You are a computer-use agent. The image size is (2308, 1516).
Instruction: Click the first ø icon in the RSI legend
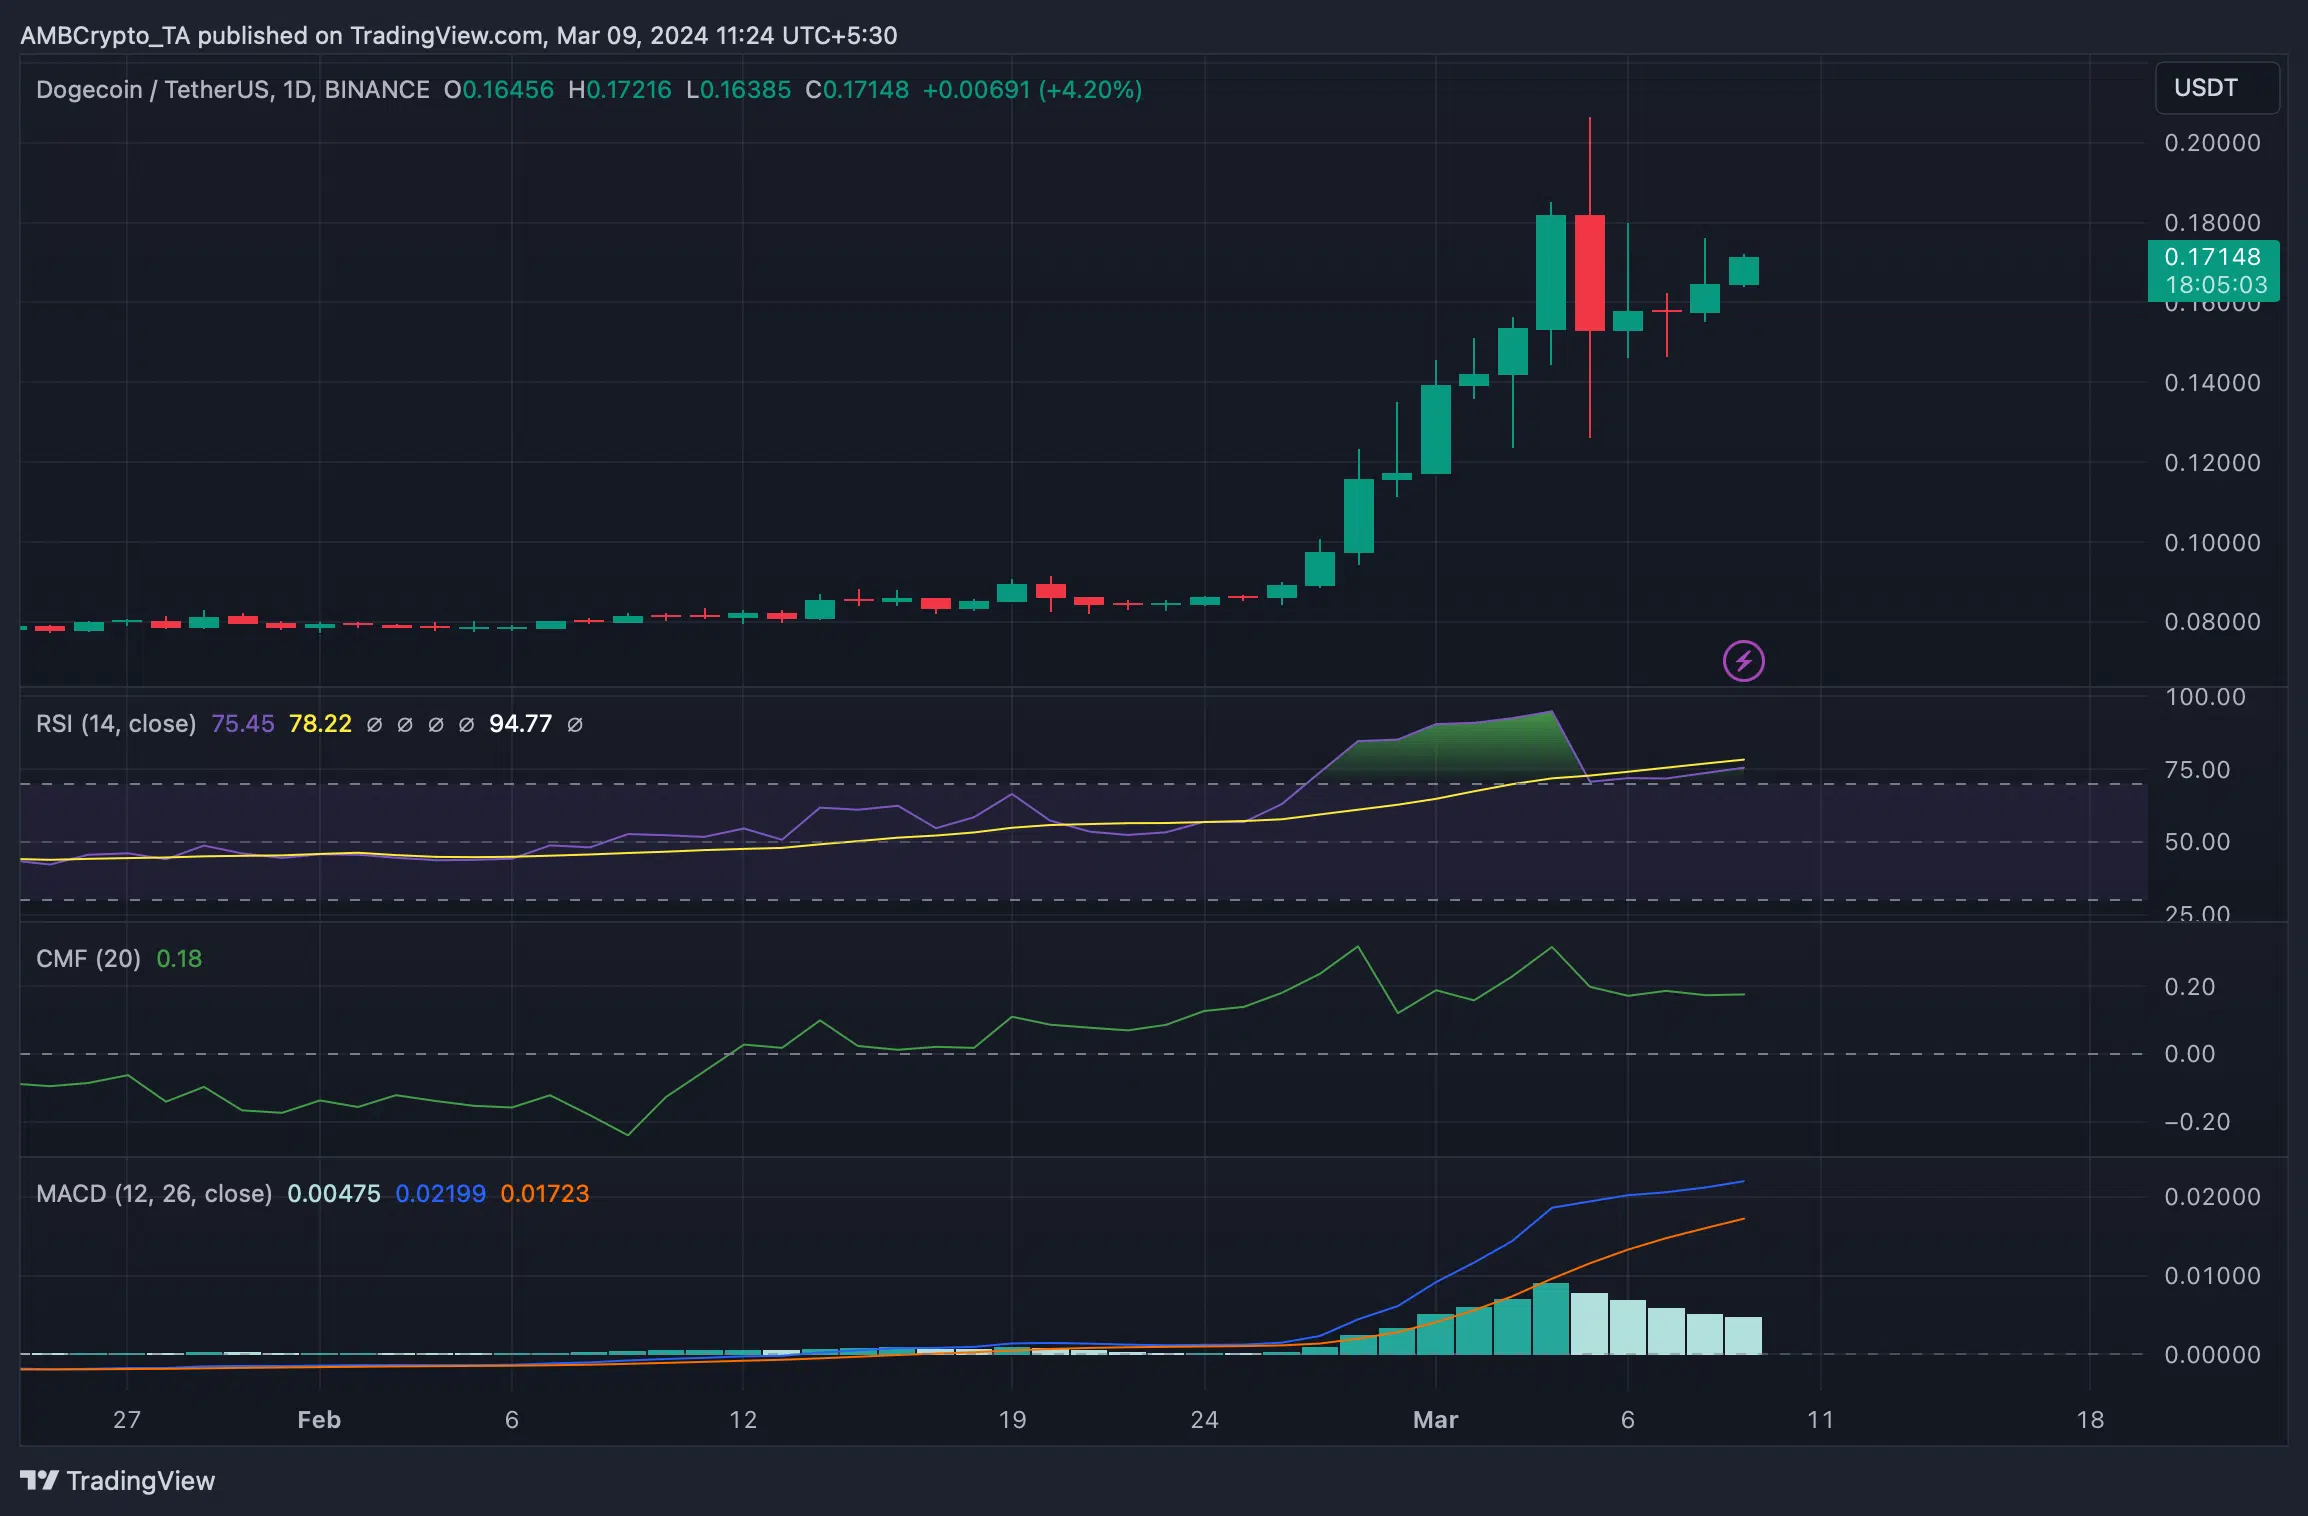(x=373, y=723)
